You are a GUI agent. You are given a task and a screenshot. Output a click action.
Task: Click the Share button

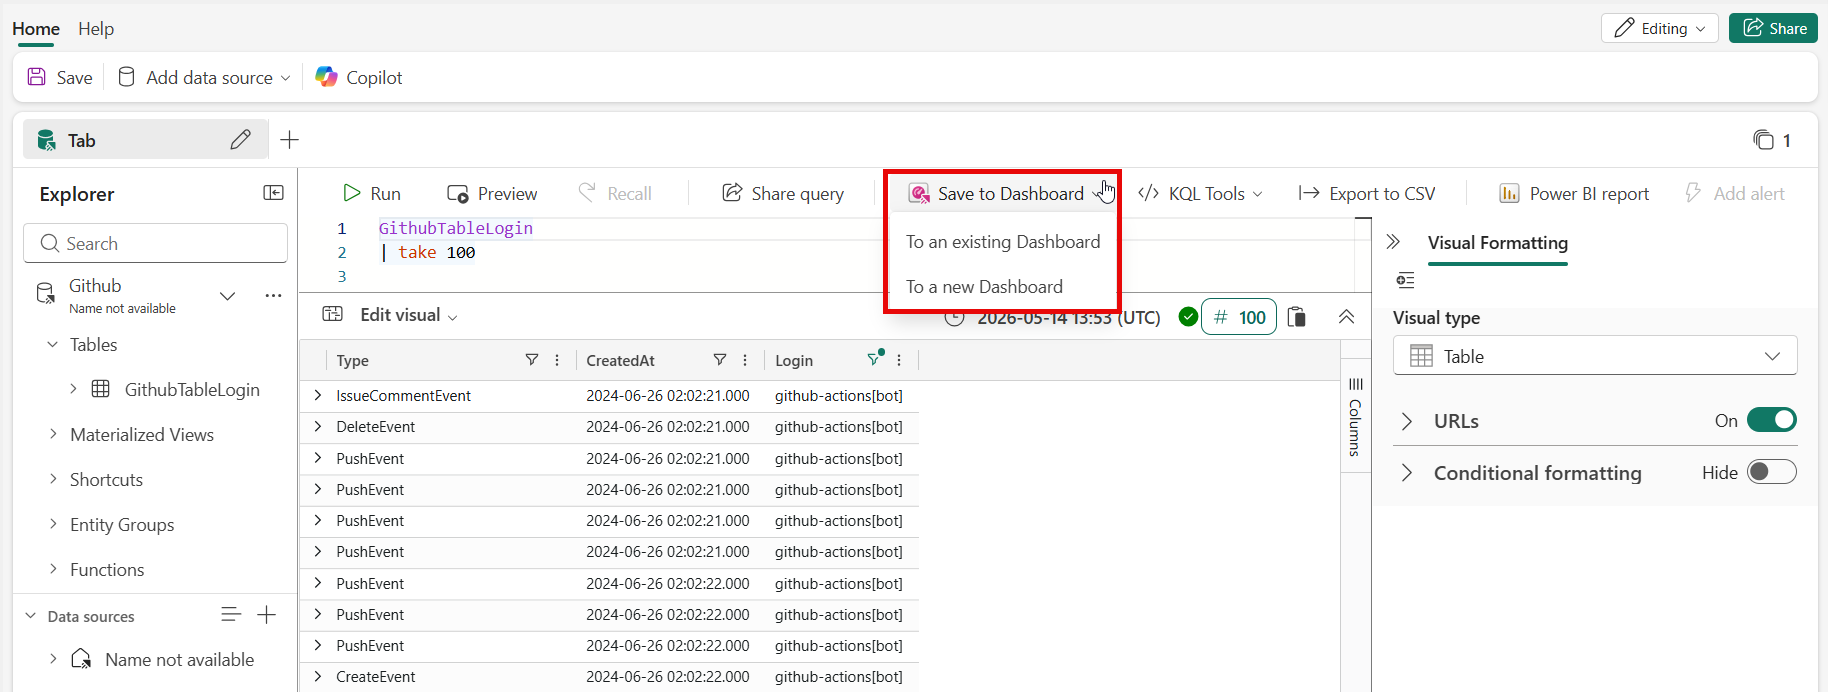tap(1773, 28)
